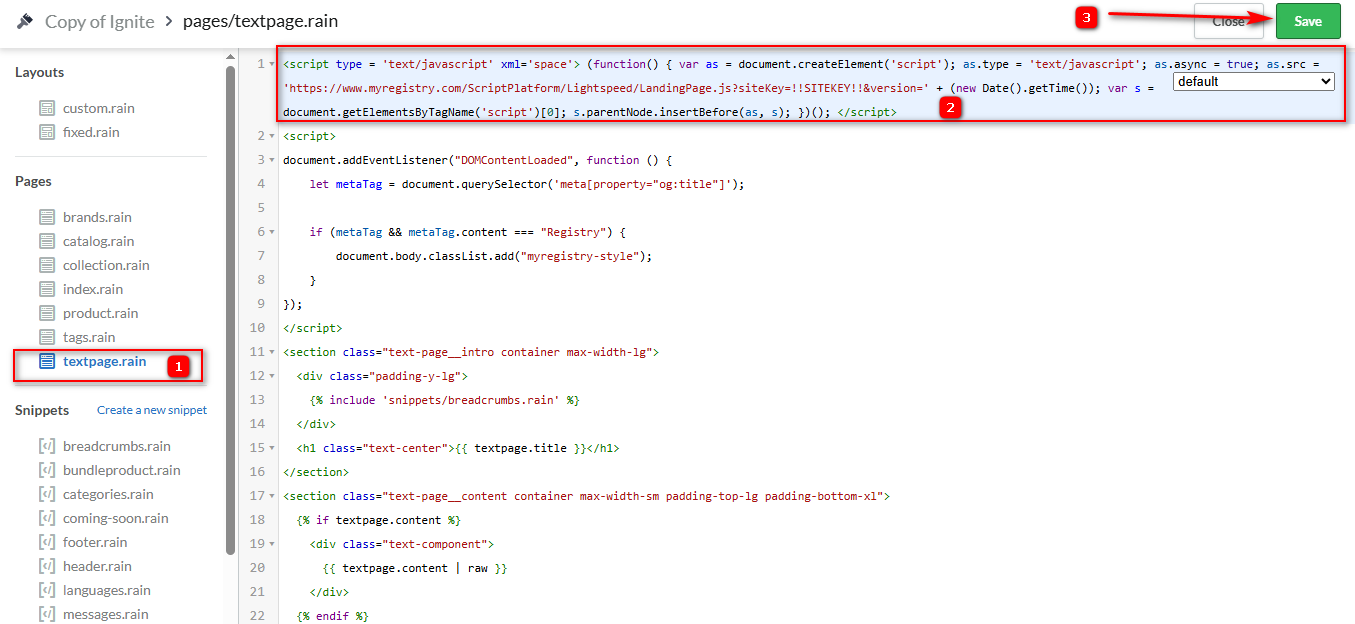Click line 7 myregistry-style code

[x=494, y=256]
